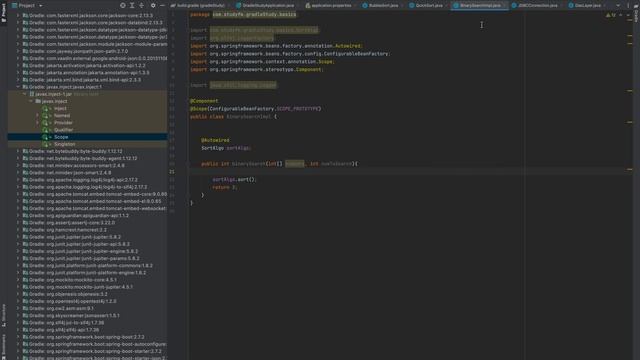Click the Inject annotation icon in tree
The width and height of the screenshot is (640, 360).
pyautogui.click(x=45, y=109)
